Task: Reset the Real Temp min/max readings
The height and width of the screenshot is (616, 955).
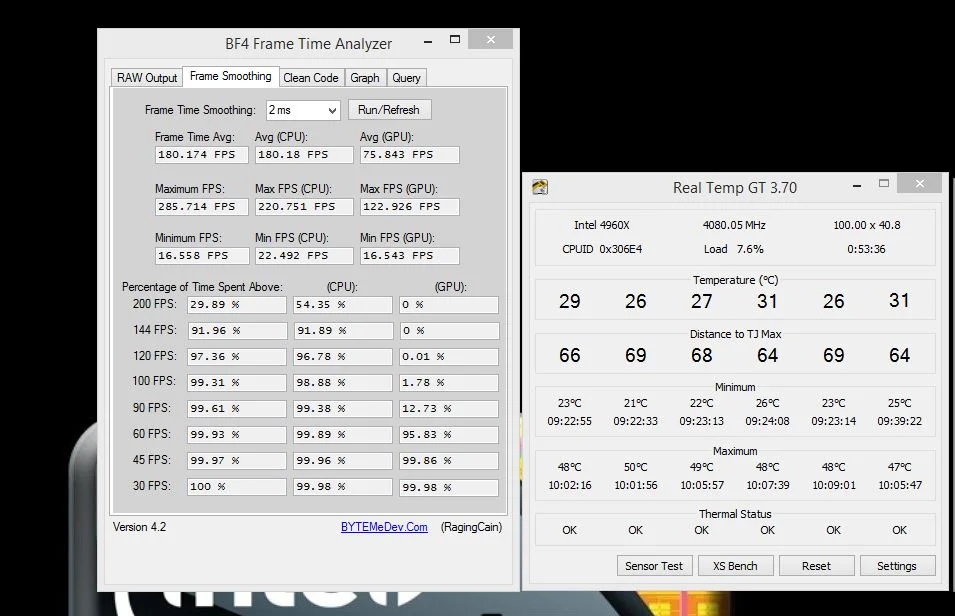Action: point(816,566)
